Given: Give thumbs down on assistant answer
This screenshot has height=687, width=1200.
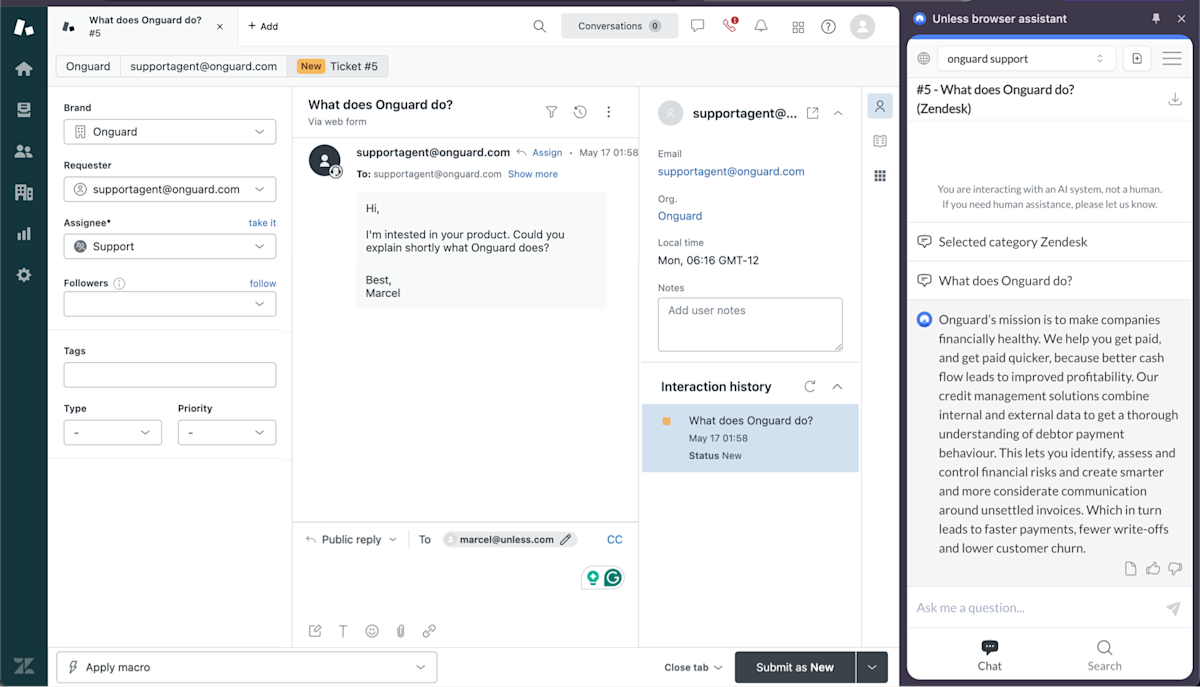Looking at the screenshot, I should coord(1175,569).
